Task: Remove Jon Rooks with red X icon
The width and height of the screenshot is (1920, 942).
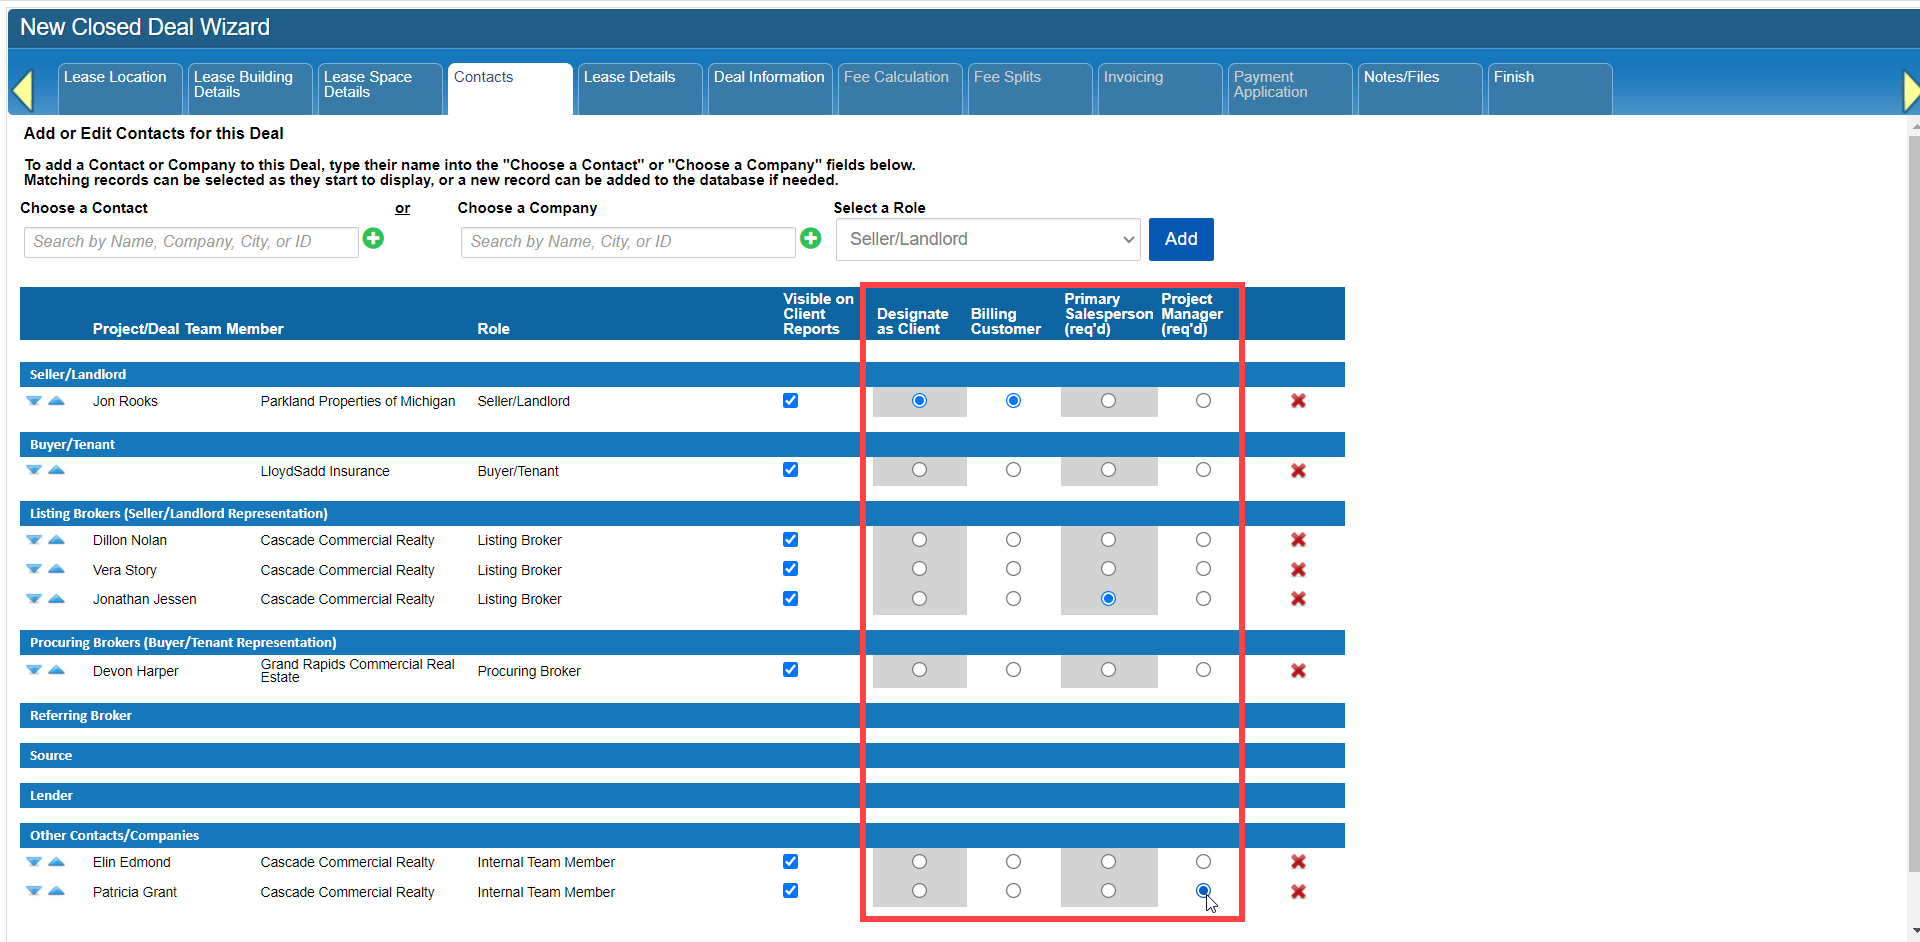Action: [x=1298, y=401]
